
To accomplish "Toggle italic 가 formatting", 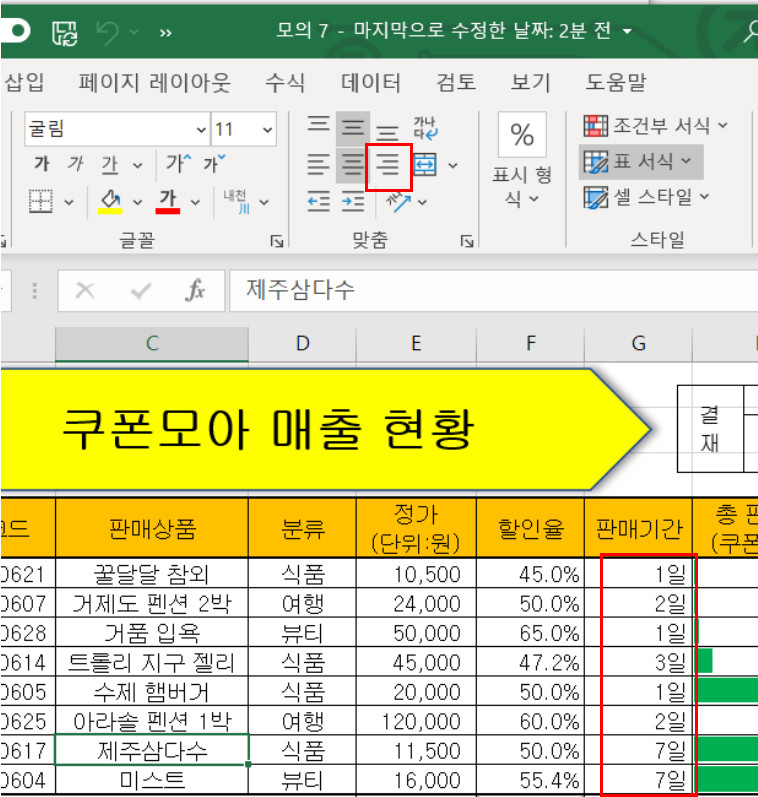I will point(75,164).
